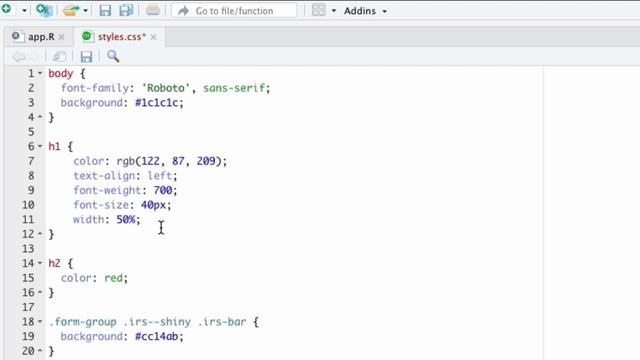Click the 'Roboto' font name text

pos(166,88)
